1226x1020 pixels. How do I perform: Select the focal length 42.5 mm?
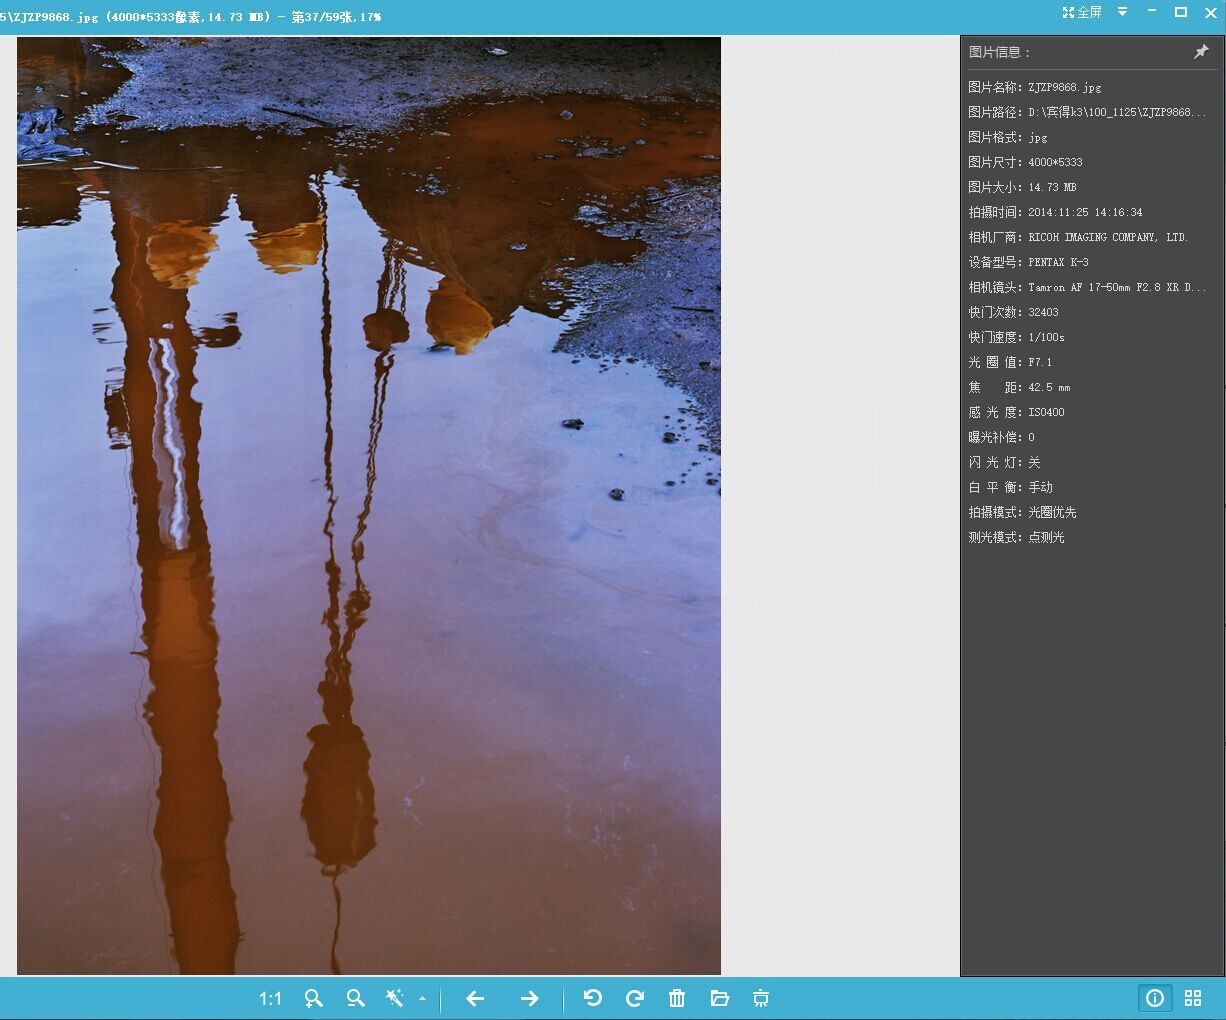[1049, 387]
